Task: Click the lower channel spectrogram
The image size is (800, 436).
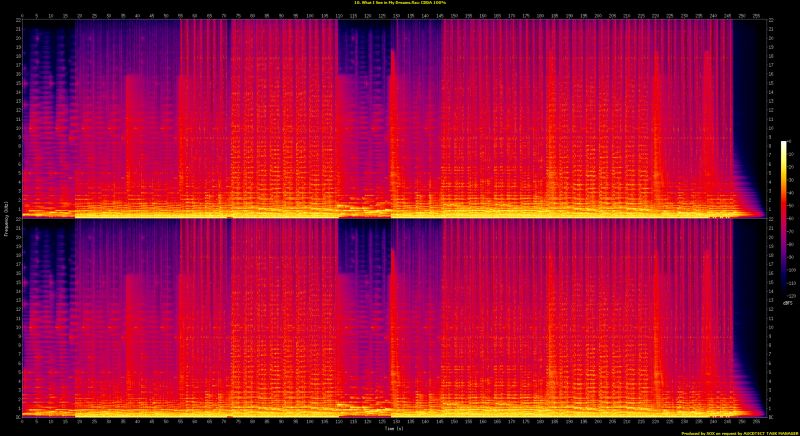Action: click(x=390, y=318)
